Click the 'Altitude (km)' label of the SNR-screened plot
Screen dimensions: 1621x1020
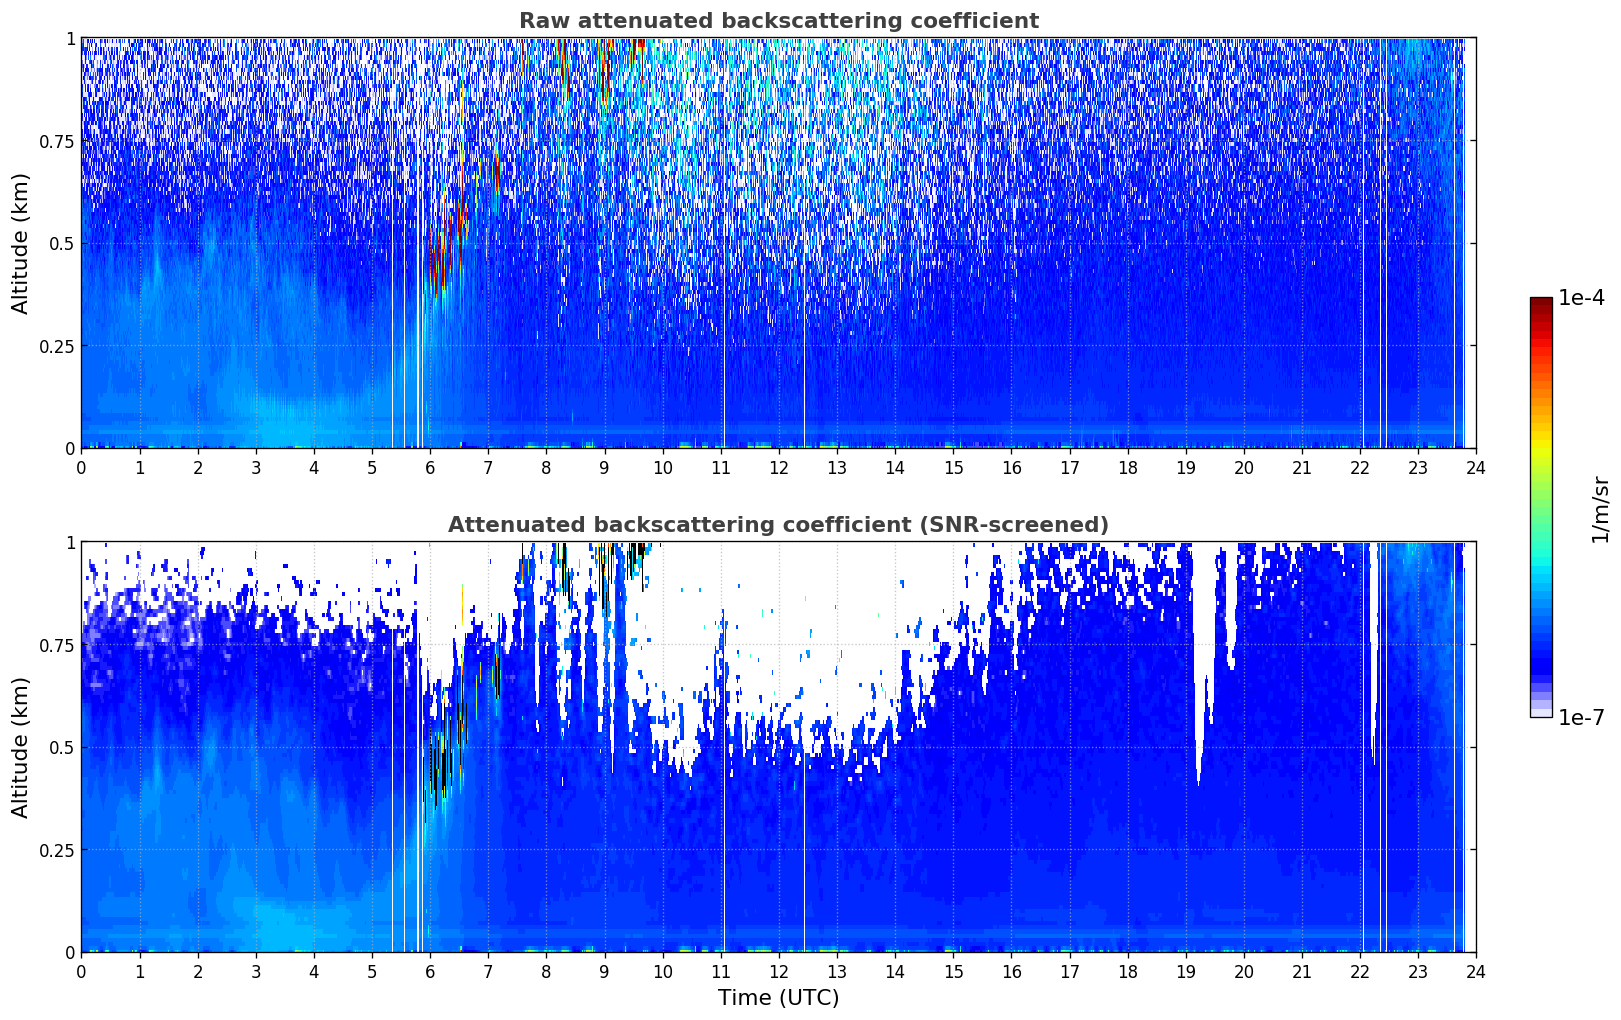[21, 747]
